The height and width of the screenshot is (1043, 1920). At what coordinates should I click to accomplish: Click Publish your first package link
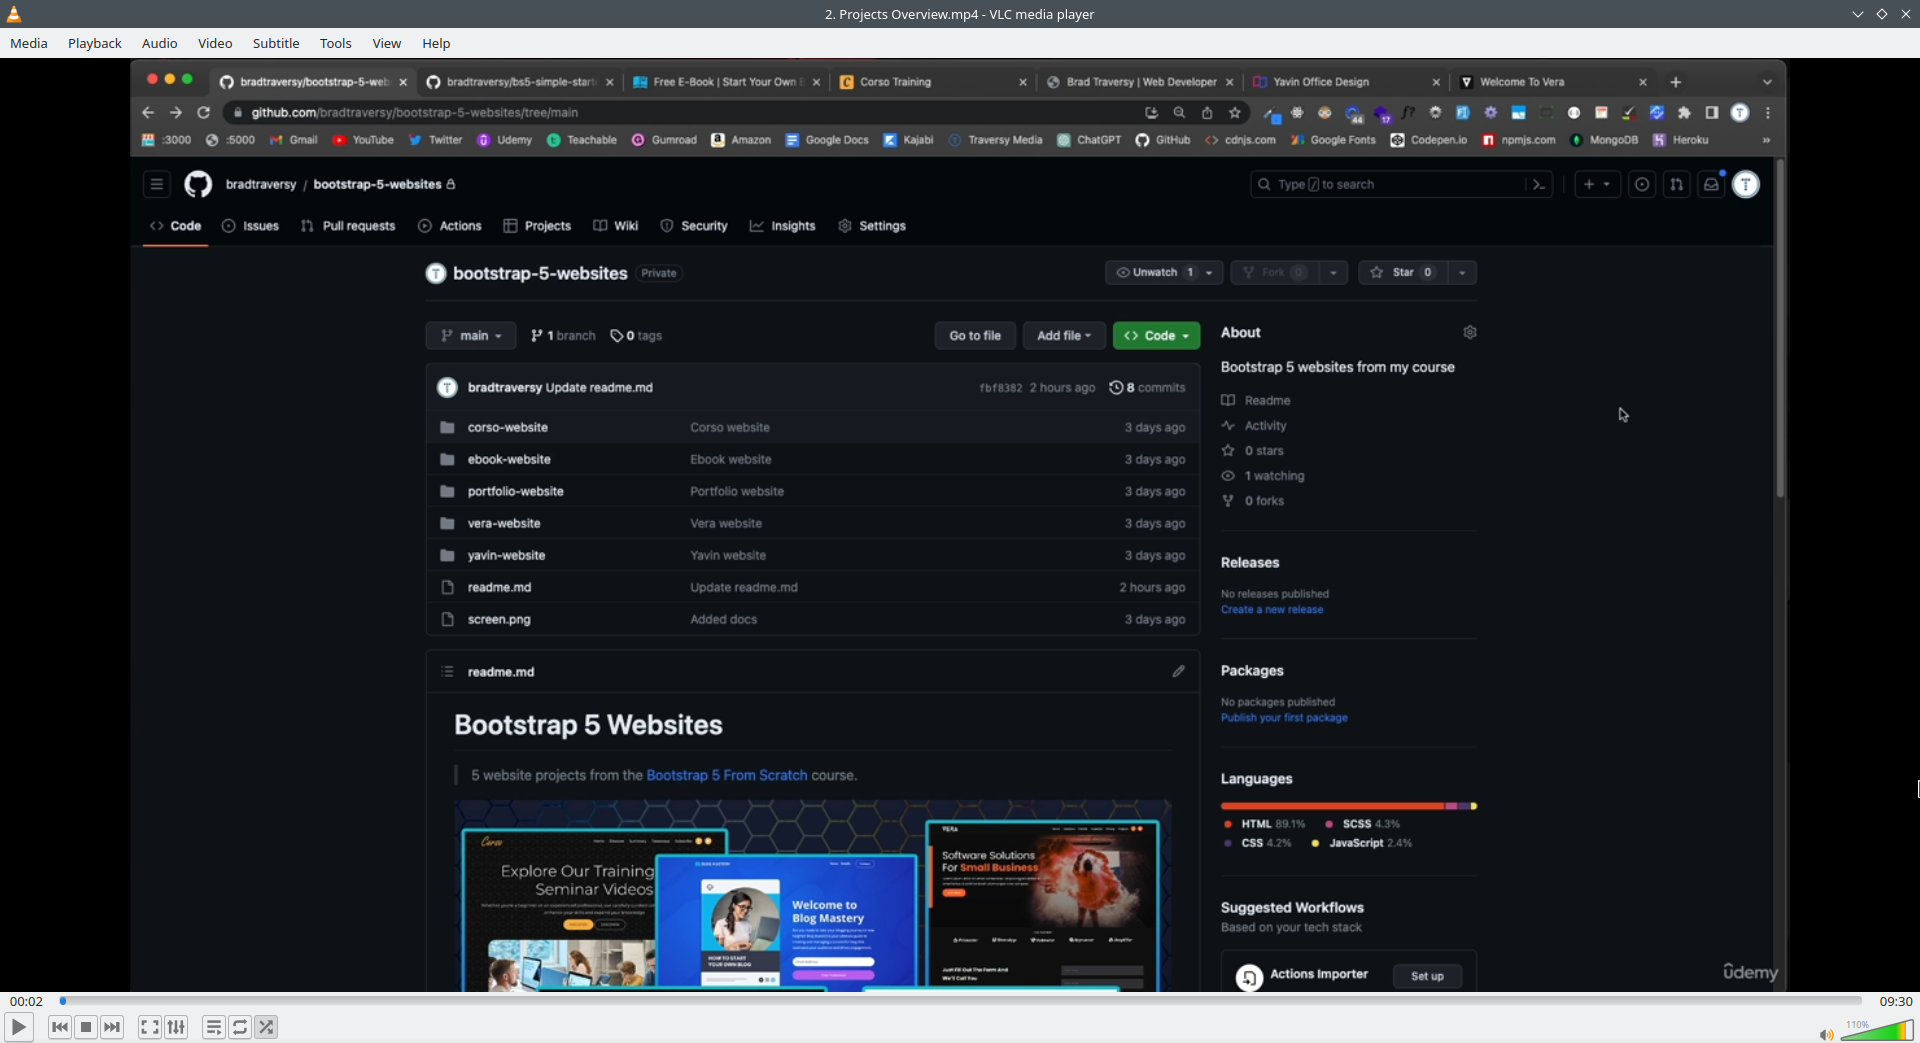(x=1284, y=717)
